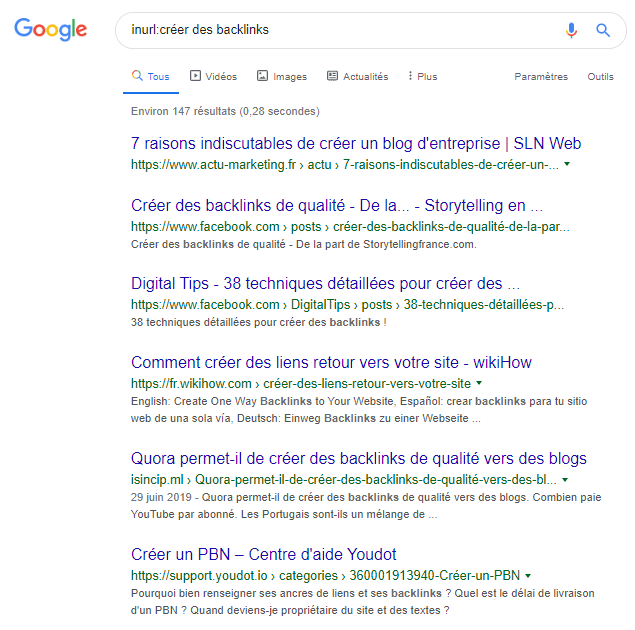Switch to the Actualités tab
The width and height of the screenshot is (635, 630).
click(x=358, y=77)
